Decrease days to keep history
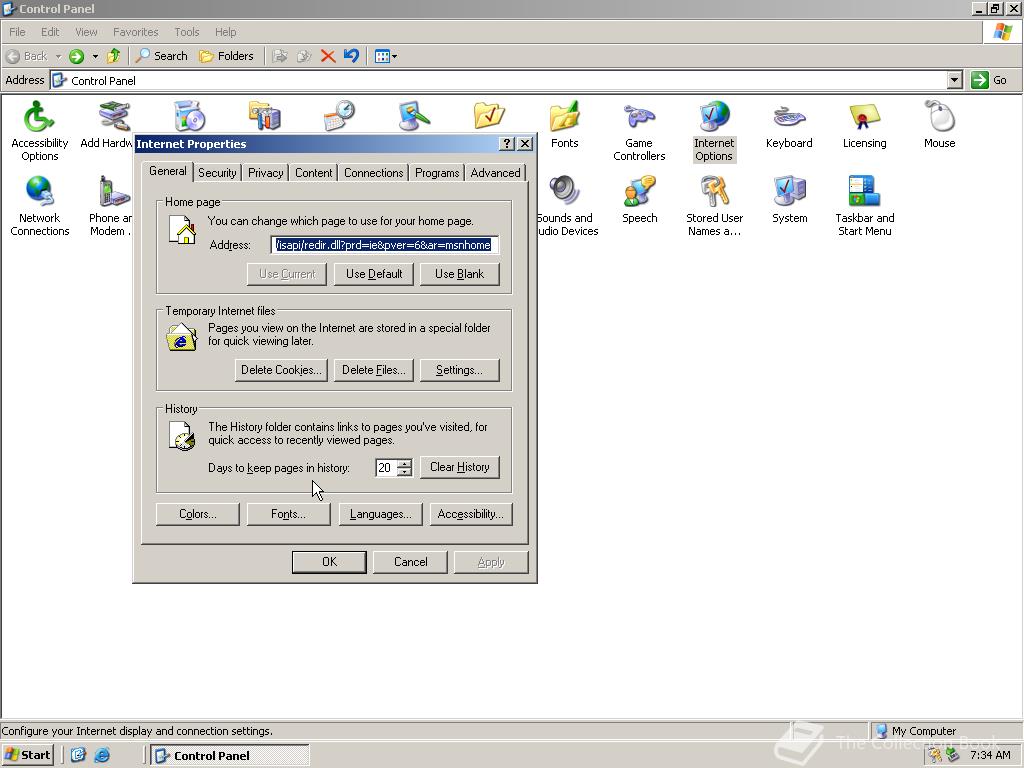Screen dimensions: 1024x768 (405, 472)
